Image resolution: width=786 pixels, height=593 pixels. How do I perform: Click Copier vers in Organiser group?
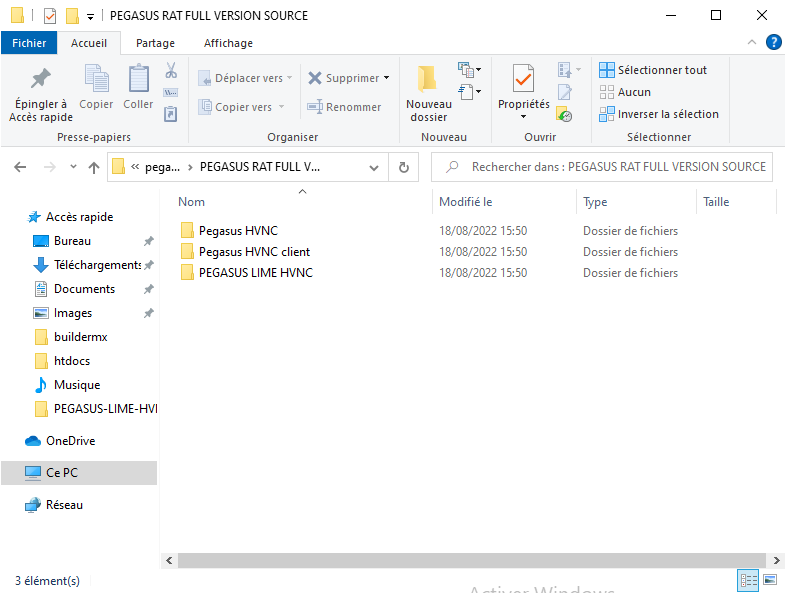tap(241, 107)
